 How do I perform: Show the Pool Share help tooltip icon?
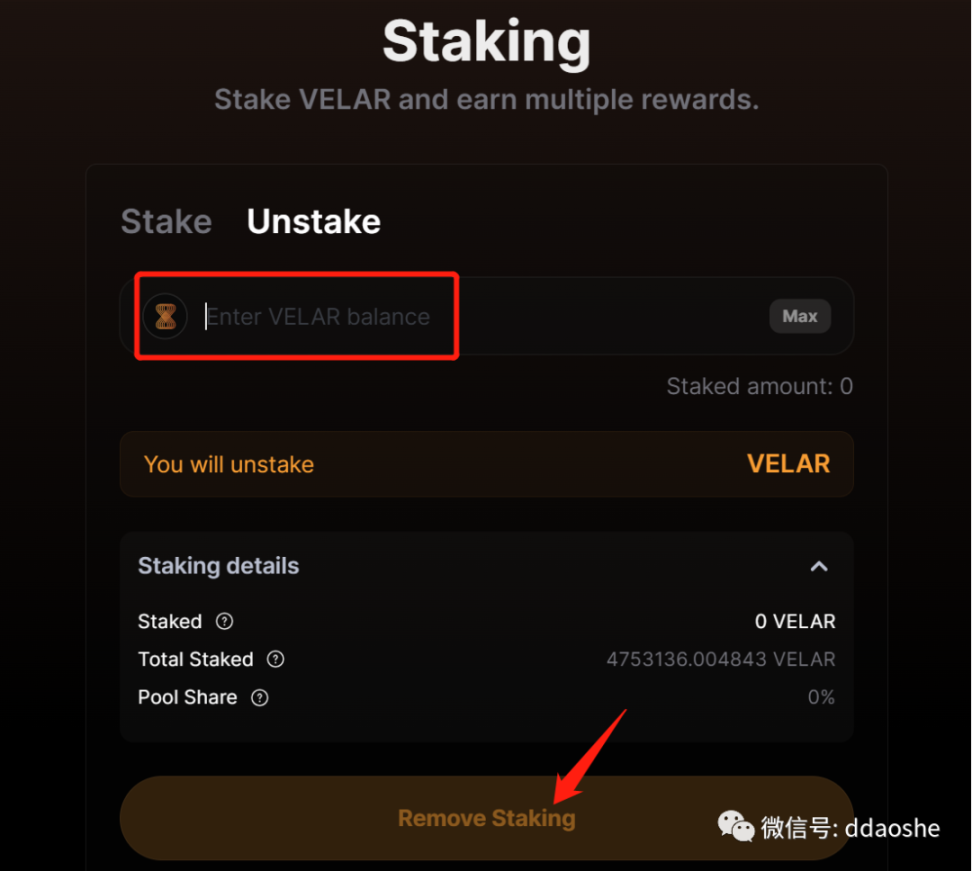260,698
